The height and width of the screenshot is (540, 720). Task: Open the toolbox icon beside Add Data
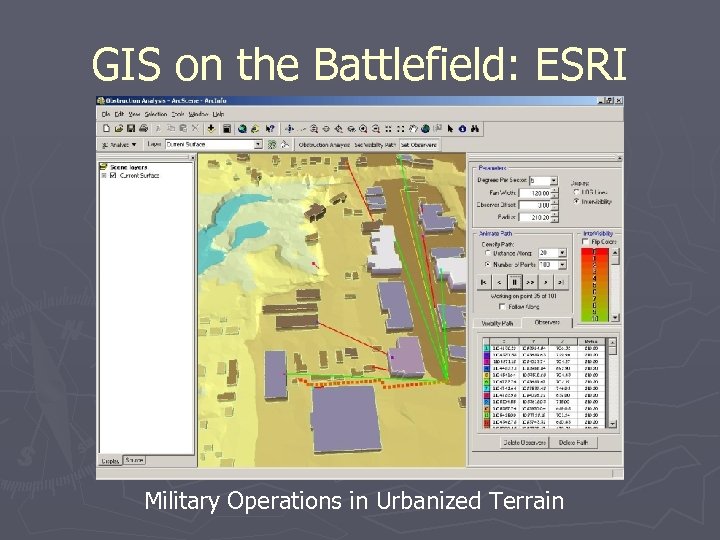pos(227,129)
